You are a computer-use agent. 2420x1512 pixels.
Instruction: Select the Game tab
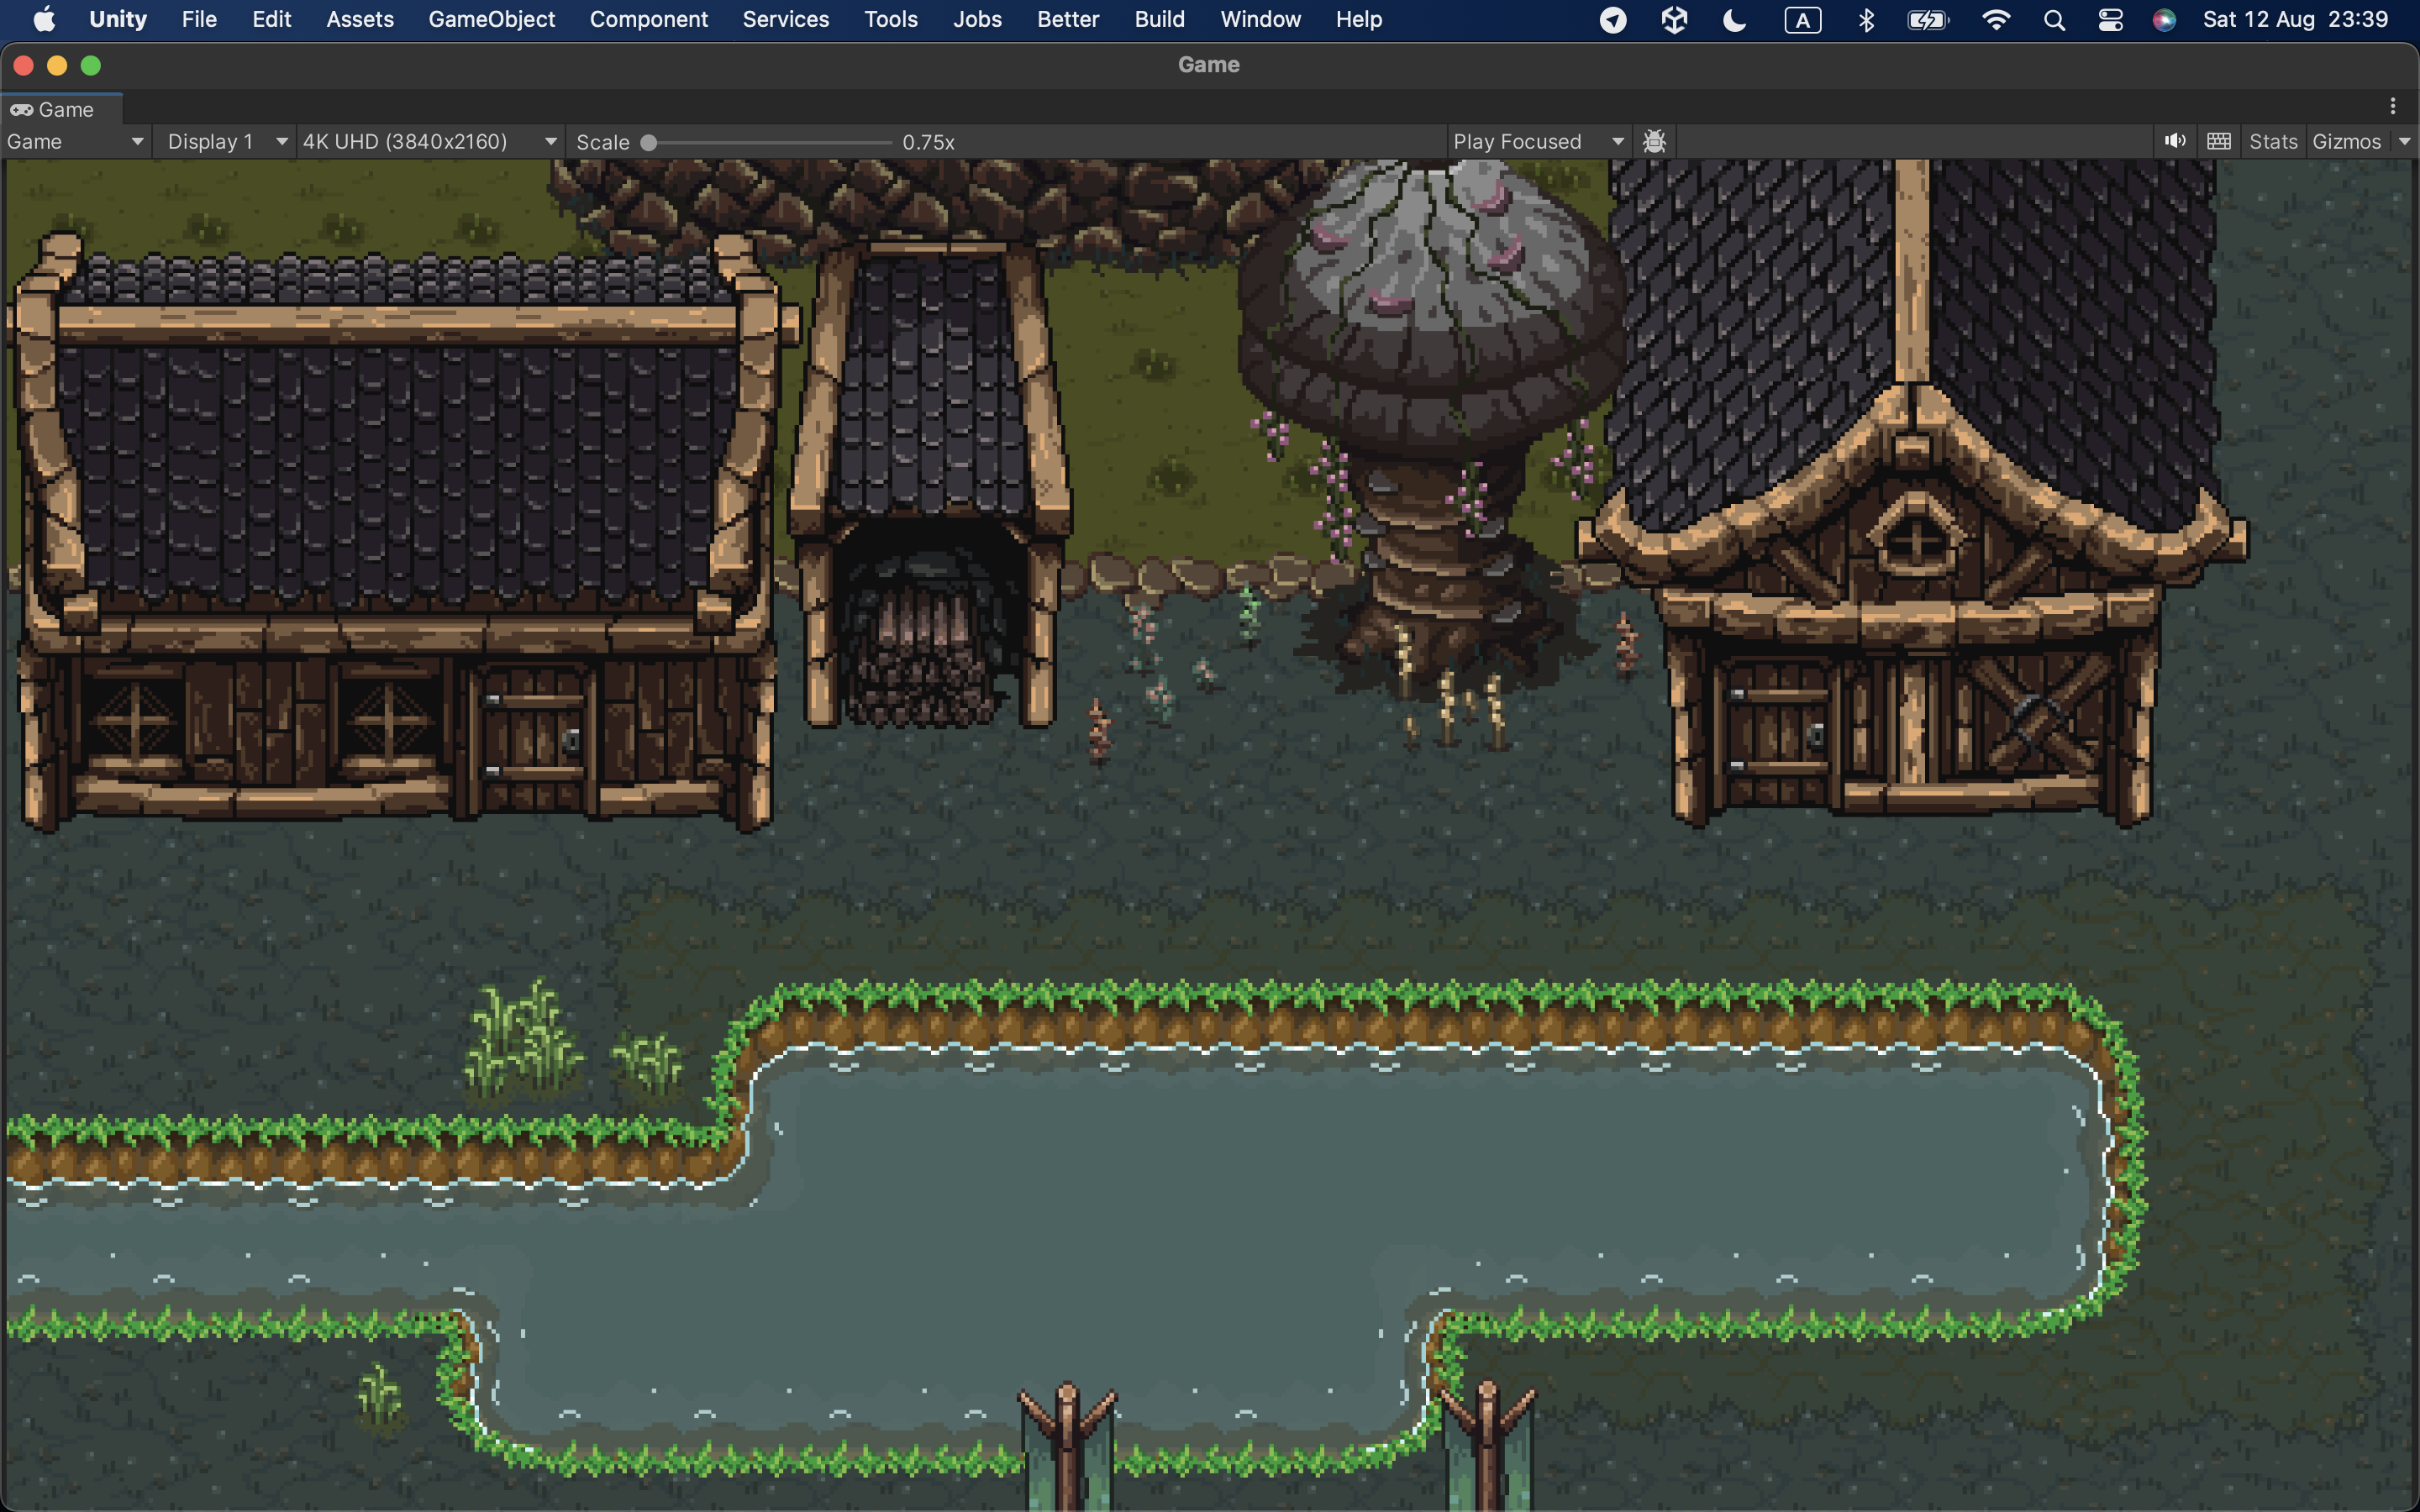click(62, 109)
